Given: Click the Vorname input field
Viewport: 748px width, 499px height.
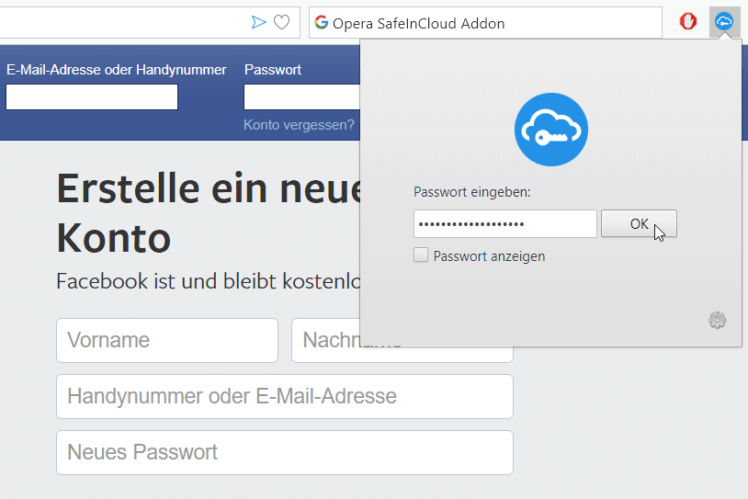Looking at the screenshot, I should (x=167, y=341).
